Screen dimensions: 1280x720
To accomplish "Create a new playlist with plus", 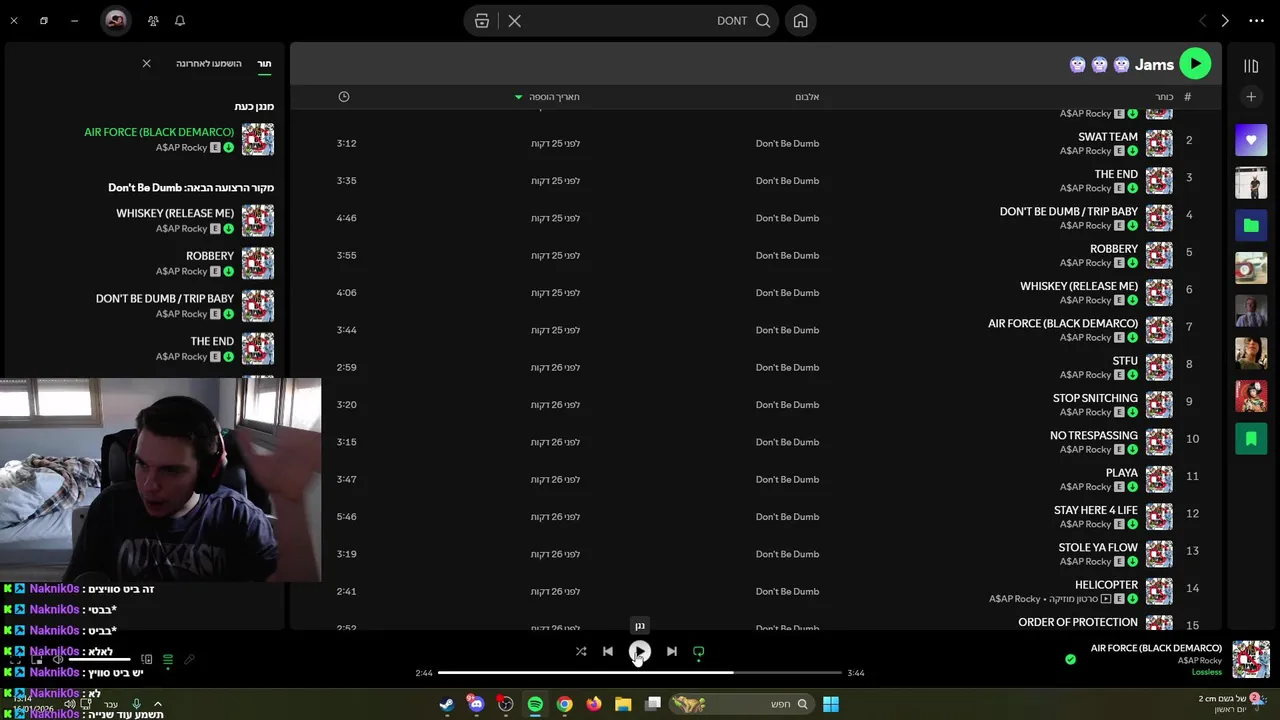I will [x=1251, y=97].
